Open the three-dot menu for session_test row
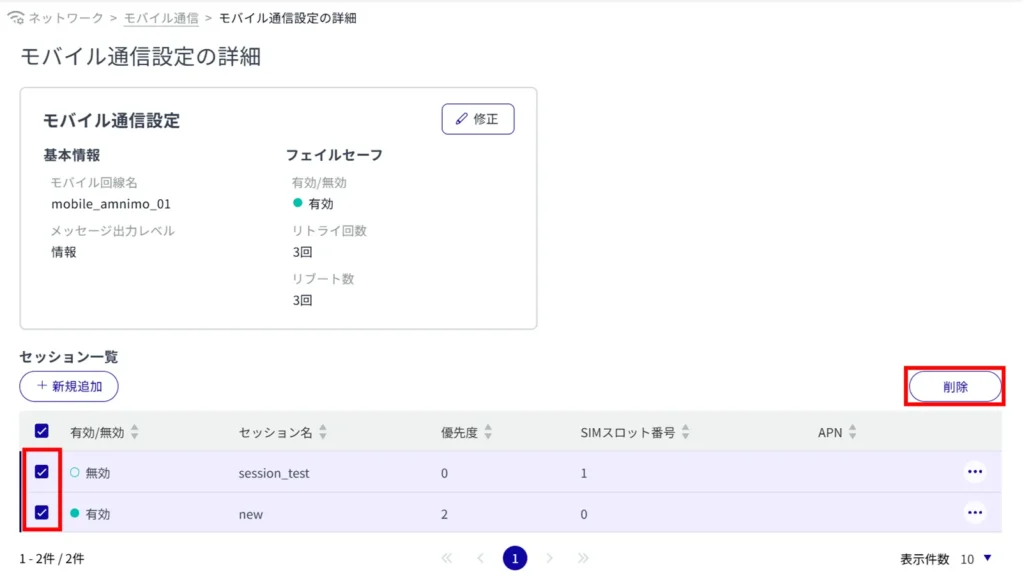 click(x=974, y=472)
